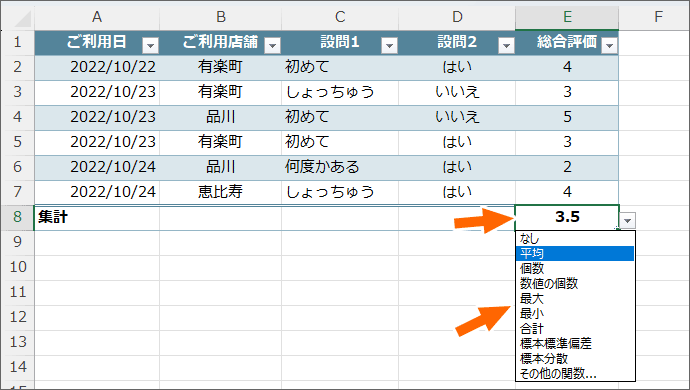Select column C header
Screen dimensions: 690x390
[x=340, y=17]
